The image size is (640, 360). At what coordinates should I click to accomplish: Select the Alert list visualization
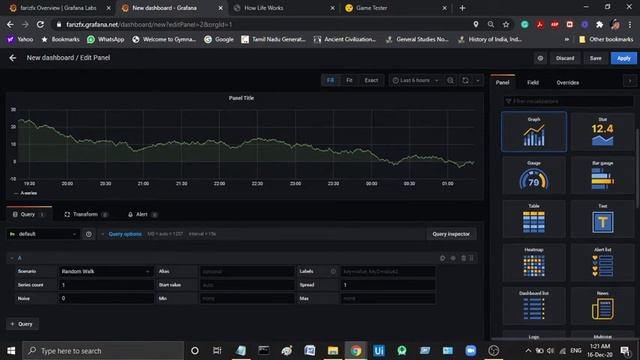point(602,262)
